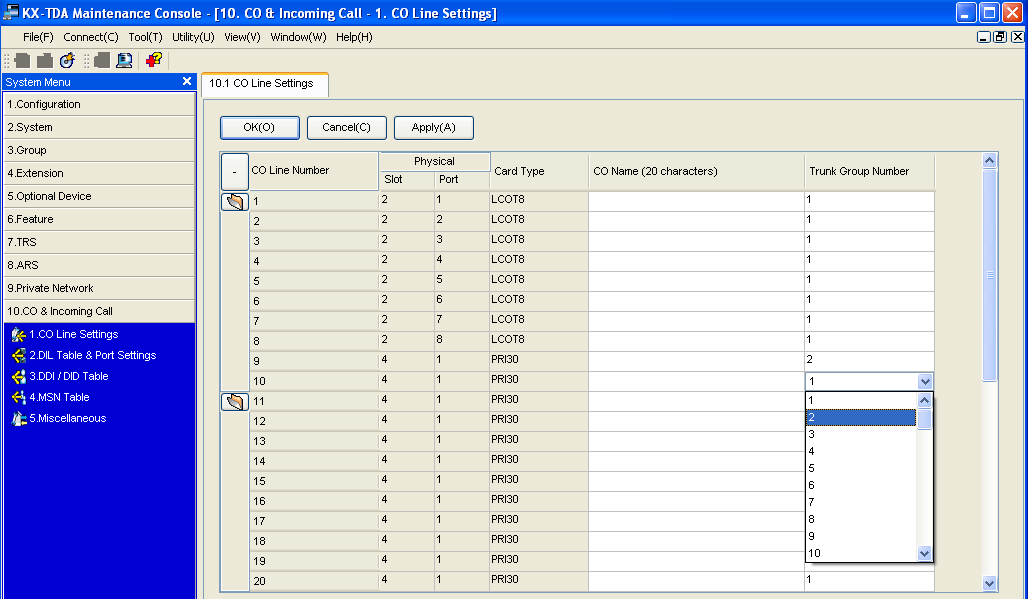Click the CO Line Settings menu icon
Image resolution: width=1028 pixels, height=599 pixels.
[x=18, y=334]
